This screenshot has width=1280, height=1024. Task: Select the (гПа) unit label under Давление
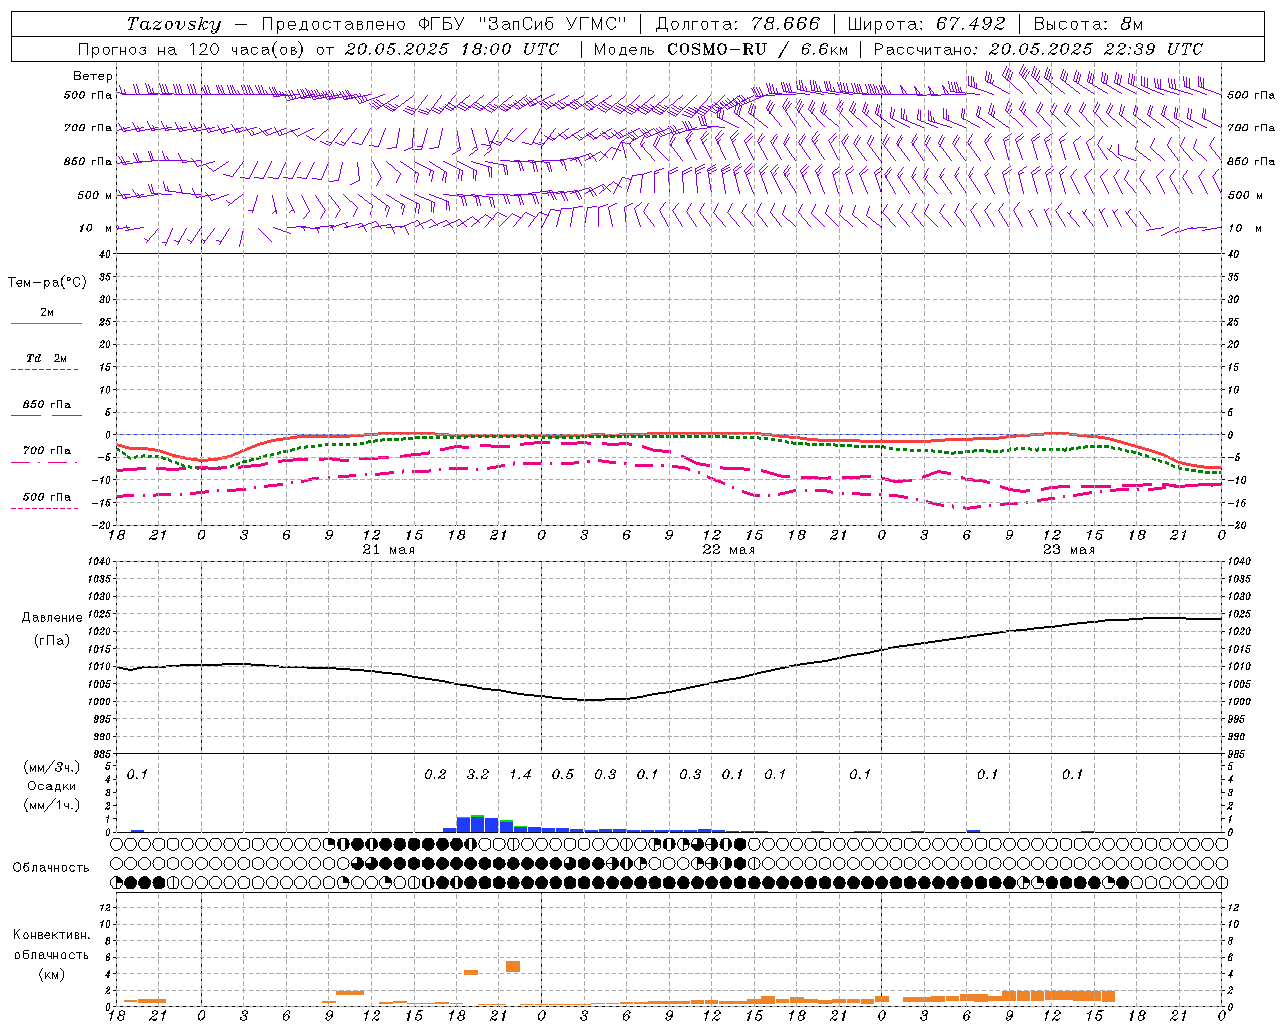click(x=52, y=640)
